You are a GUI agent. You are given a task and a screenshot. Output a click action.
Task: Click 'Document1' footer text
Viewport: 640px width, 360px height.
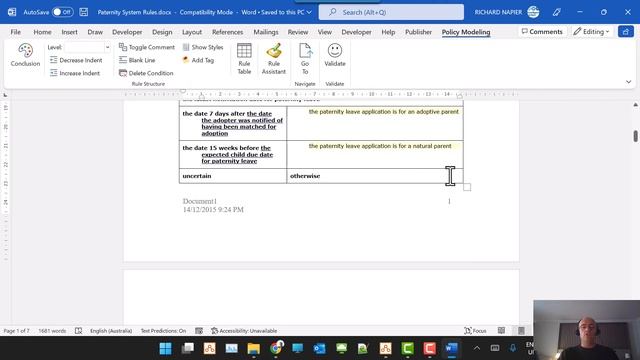200,201
